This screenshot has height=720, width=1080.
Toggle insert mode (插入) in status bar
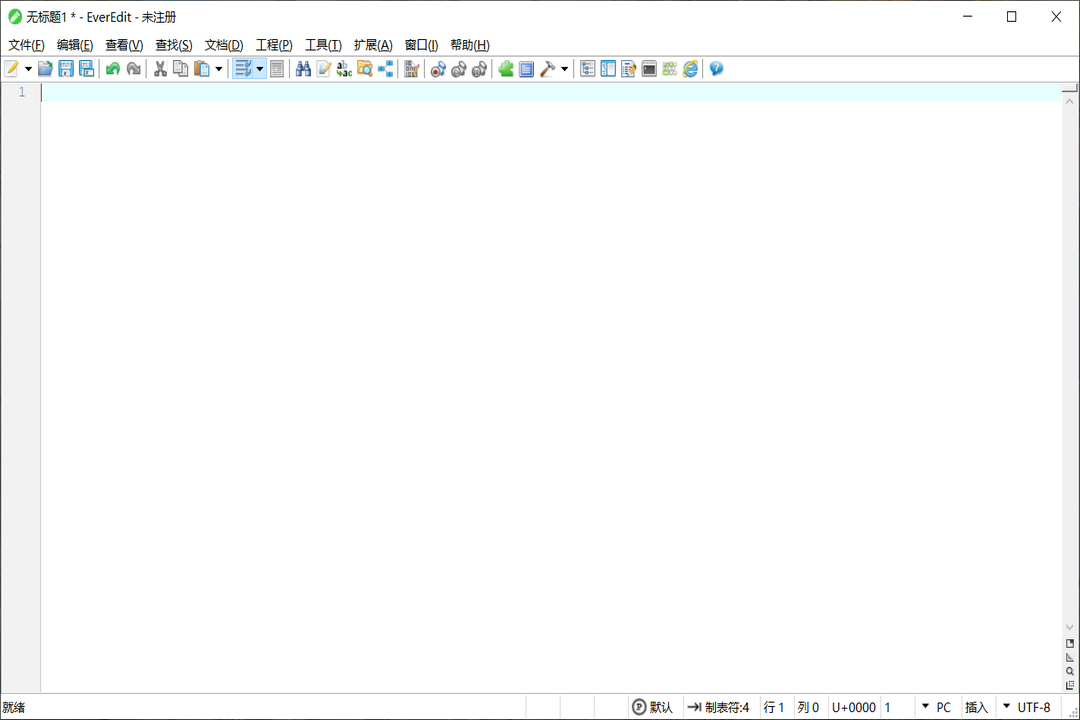[x=976, y=707]
